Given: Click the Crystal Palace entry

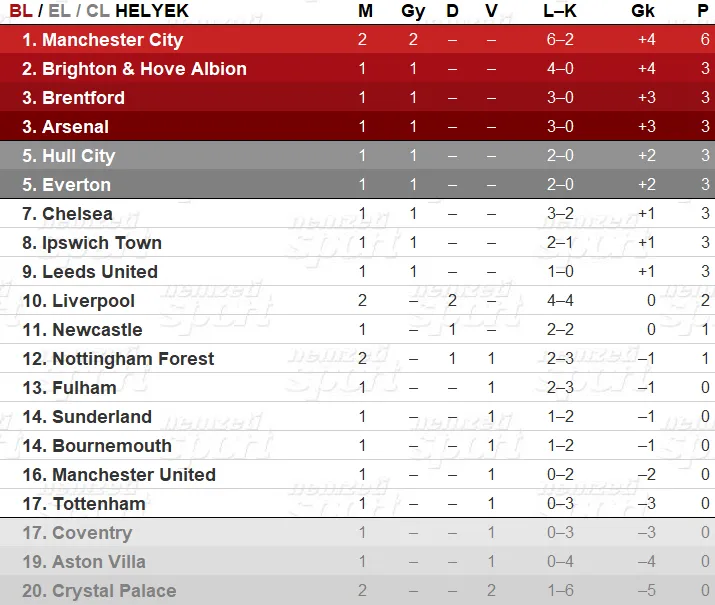Looking at the screenshot, I should pos(114,591).
